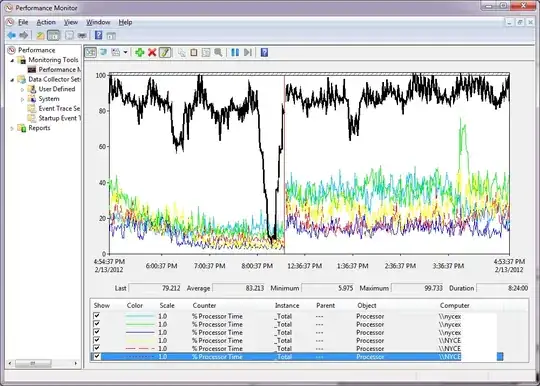This screenshot has height=386, width=540.
Task: Open the View menu
Action: [71, 22]
